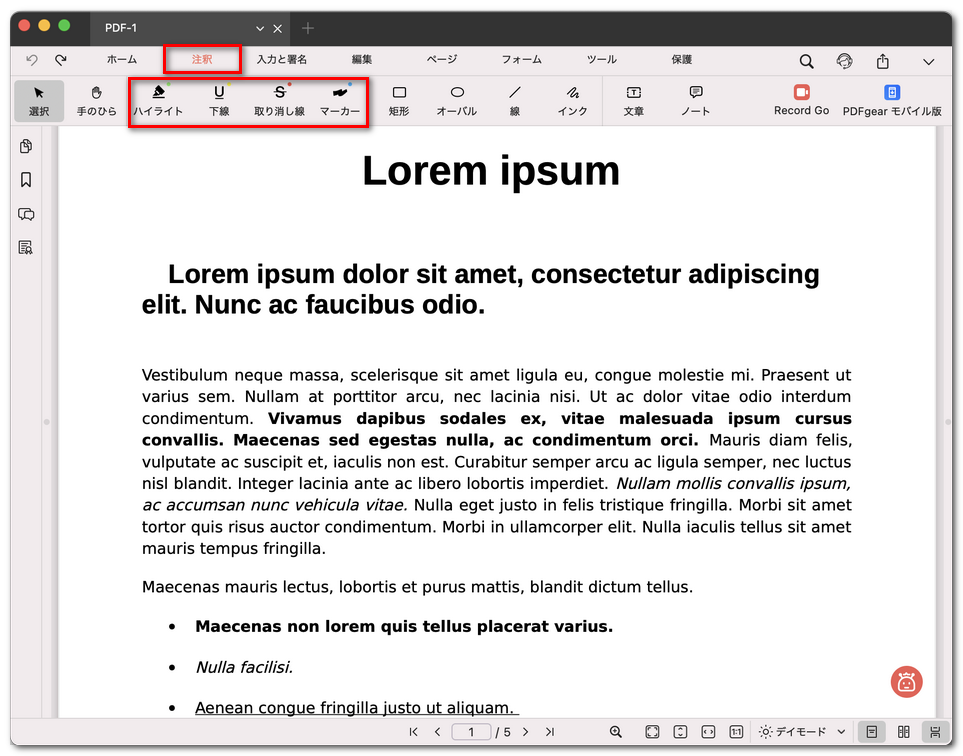
Task: Open the デイモード display mode dropdown
Action: (803, 732)
